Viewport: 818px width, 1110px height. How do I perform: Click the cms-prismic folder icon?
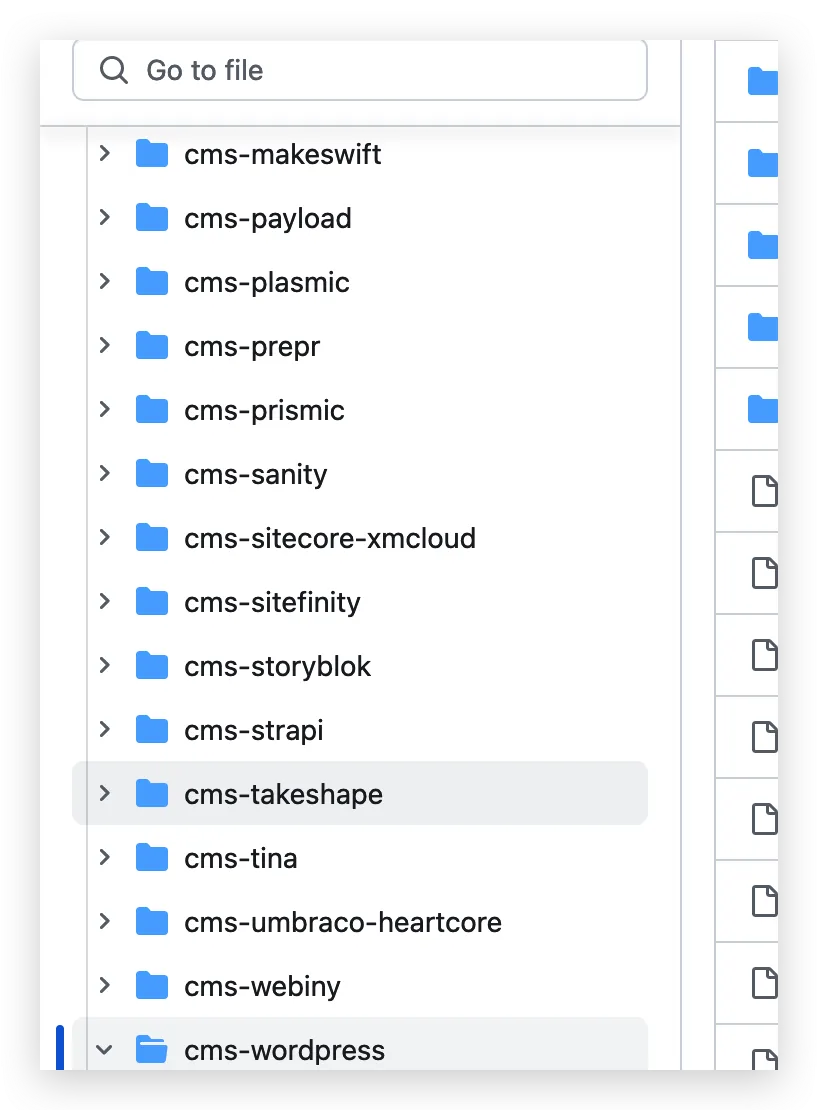pyautogui.click(x=151, y=410)
